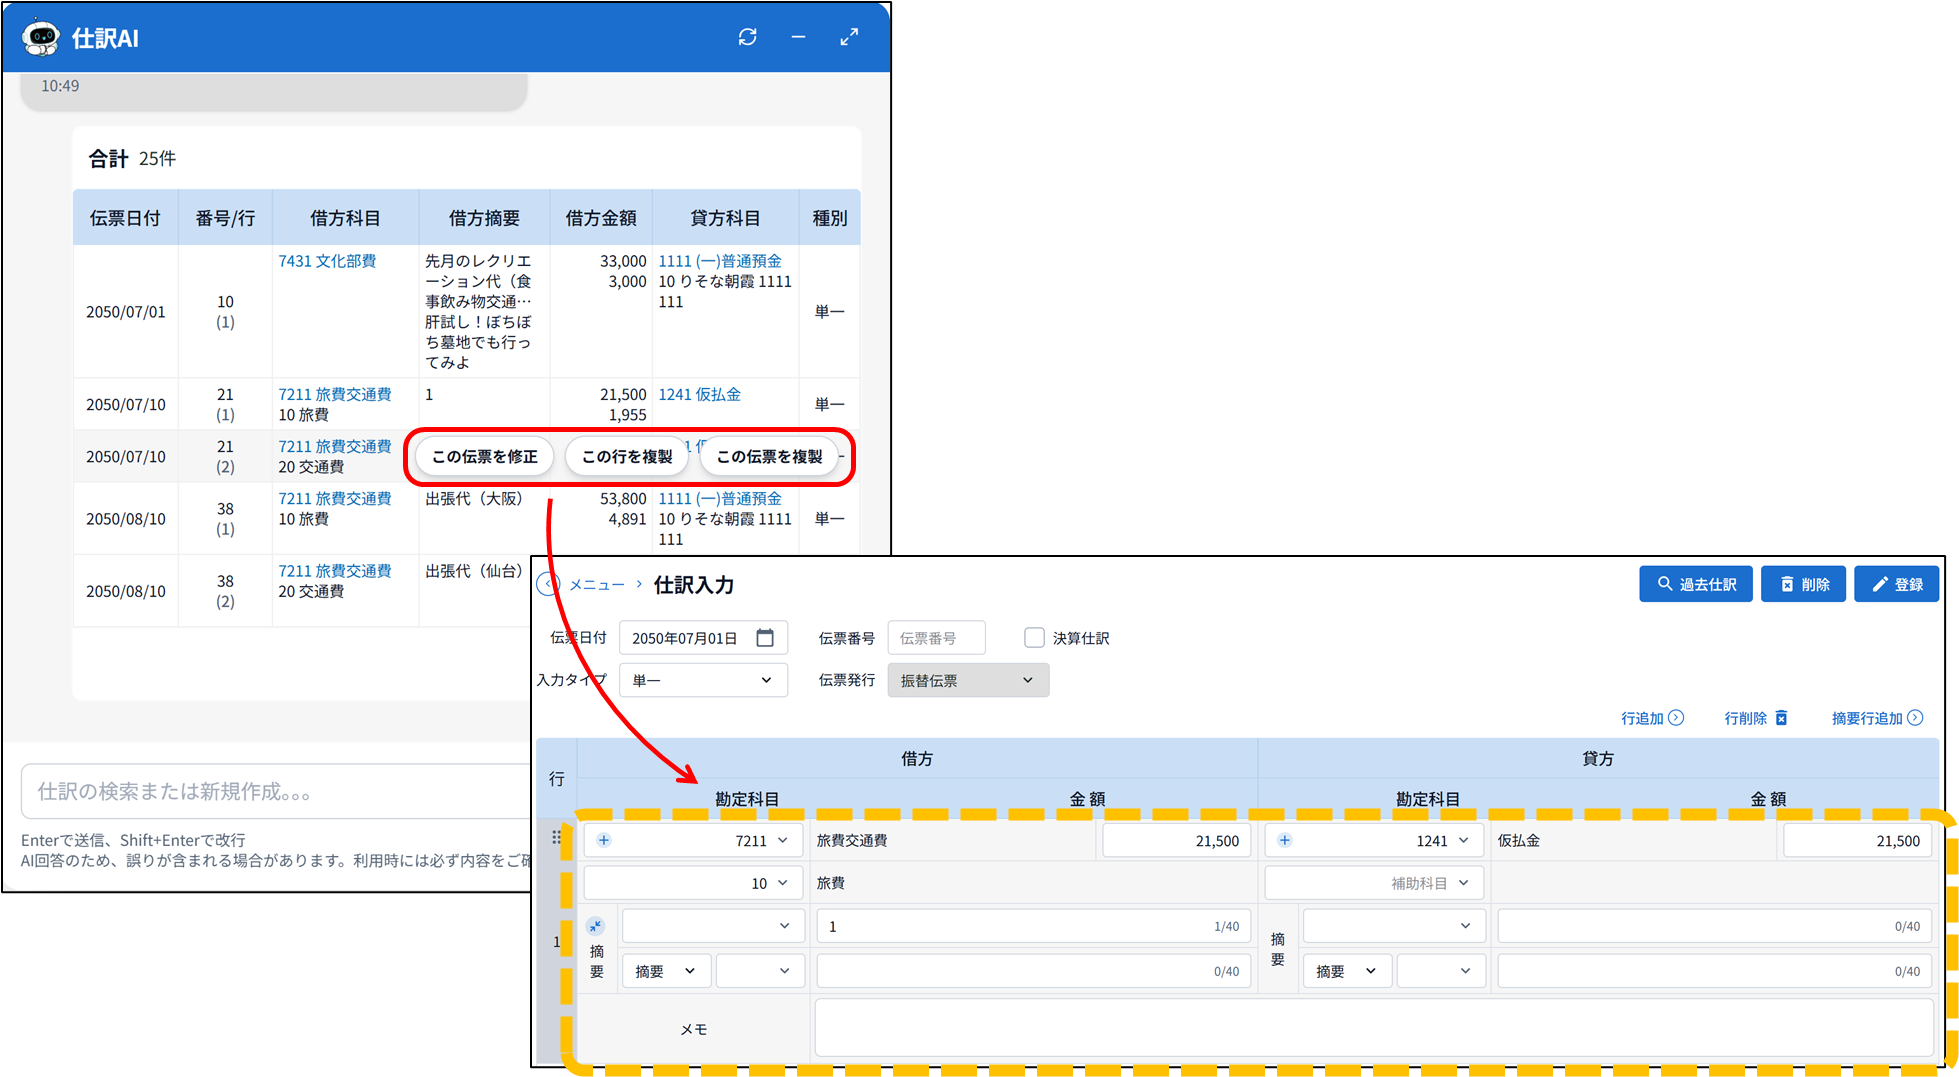The width and height of the screenshot is (1959, 1077).
Task: Open the credit 摘要 type dropdown
Action: [x=1347, y=971]
